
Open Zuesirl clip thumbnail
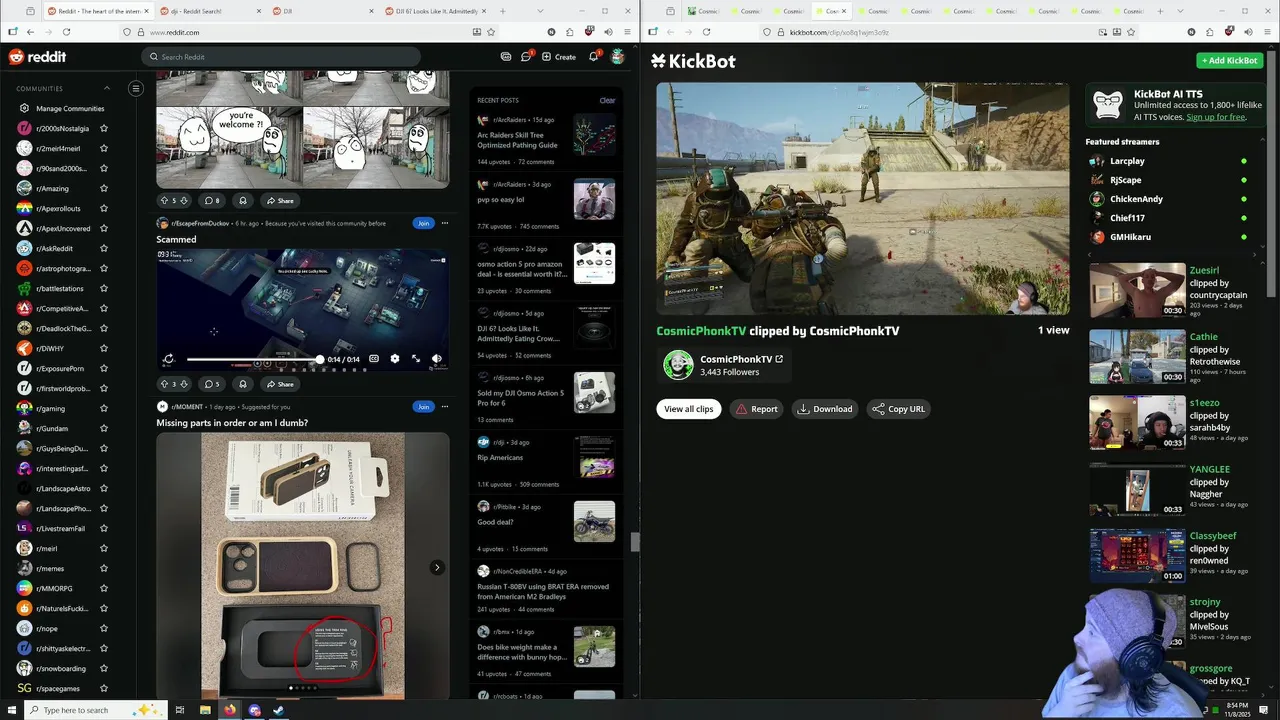tap(1137, 290)
